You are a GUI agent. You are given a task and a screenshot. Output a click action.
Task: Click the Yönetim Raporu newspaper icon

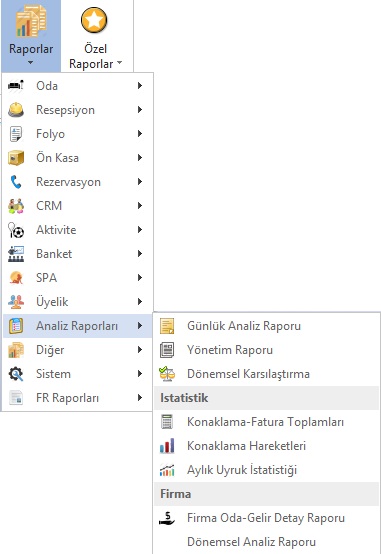click(x=167, y=350)
